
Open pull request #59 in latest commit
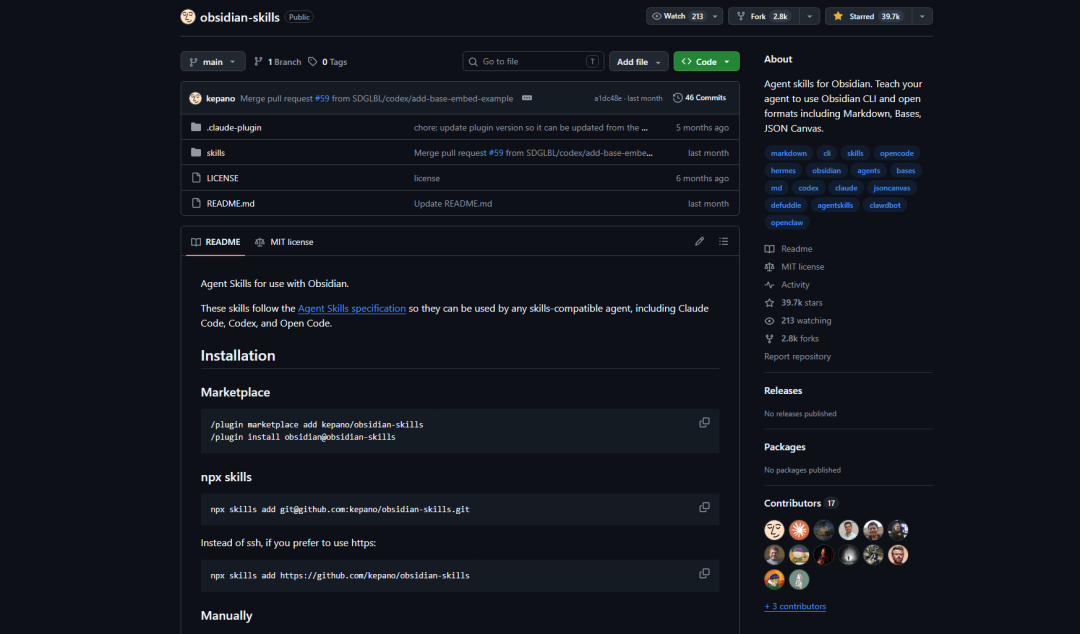322,99
